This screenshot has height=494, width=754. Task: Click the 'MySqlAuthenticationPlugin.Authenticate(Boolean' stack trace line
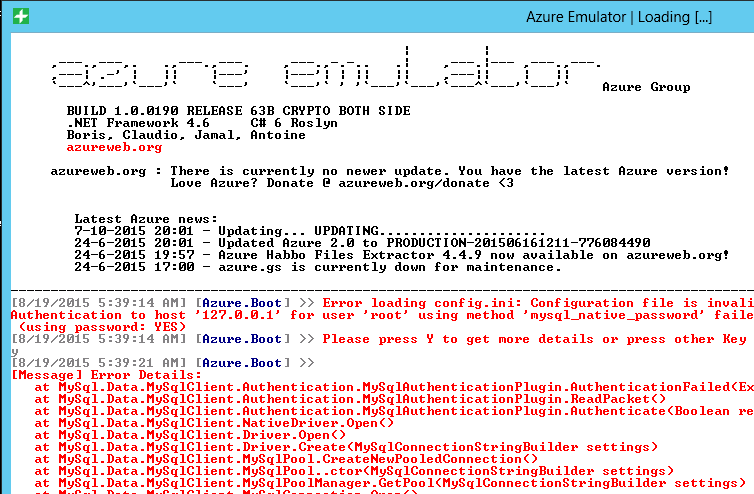point(394,411)
